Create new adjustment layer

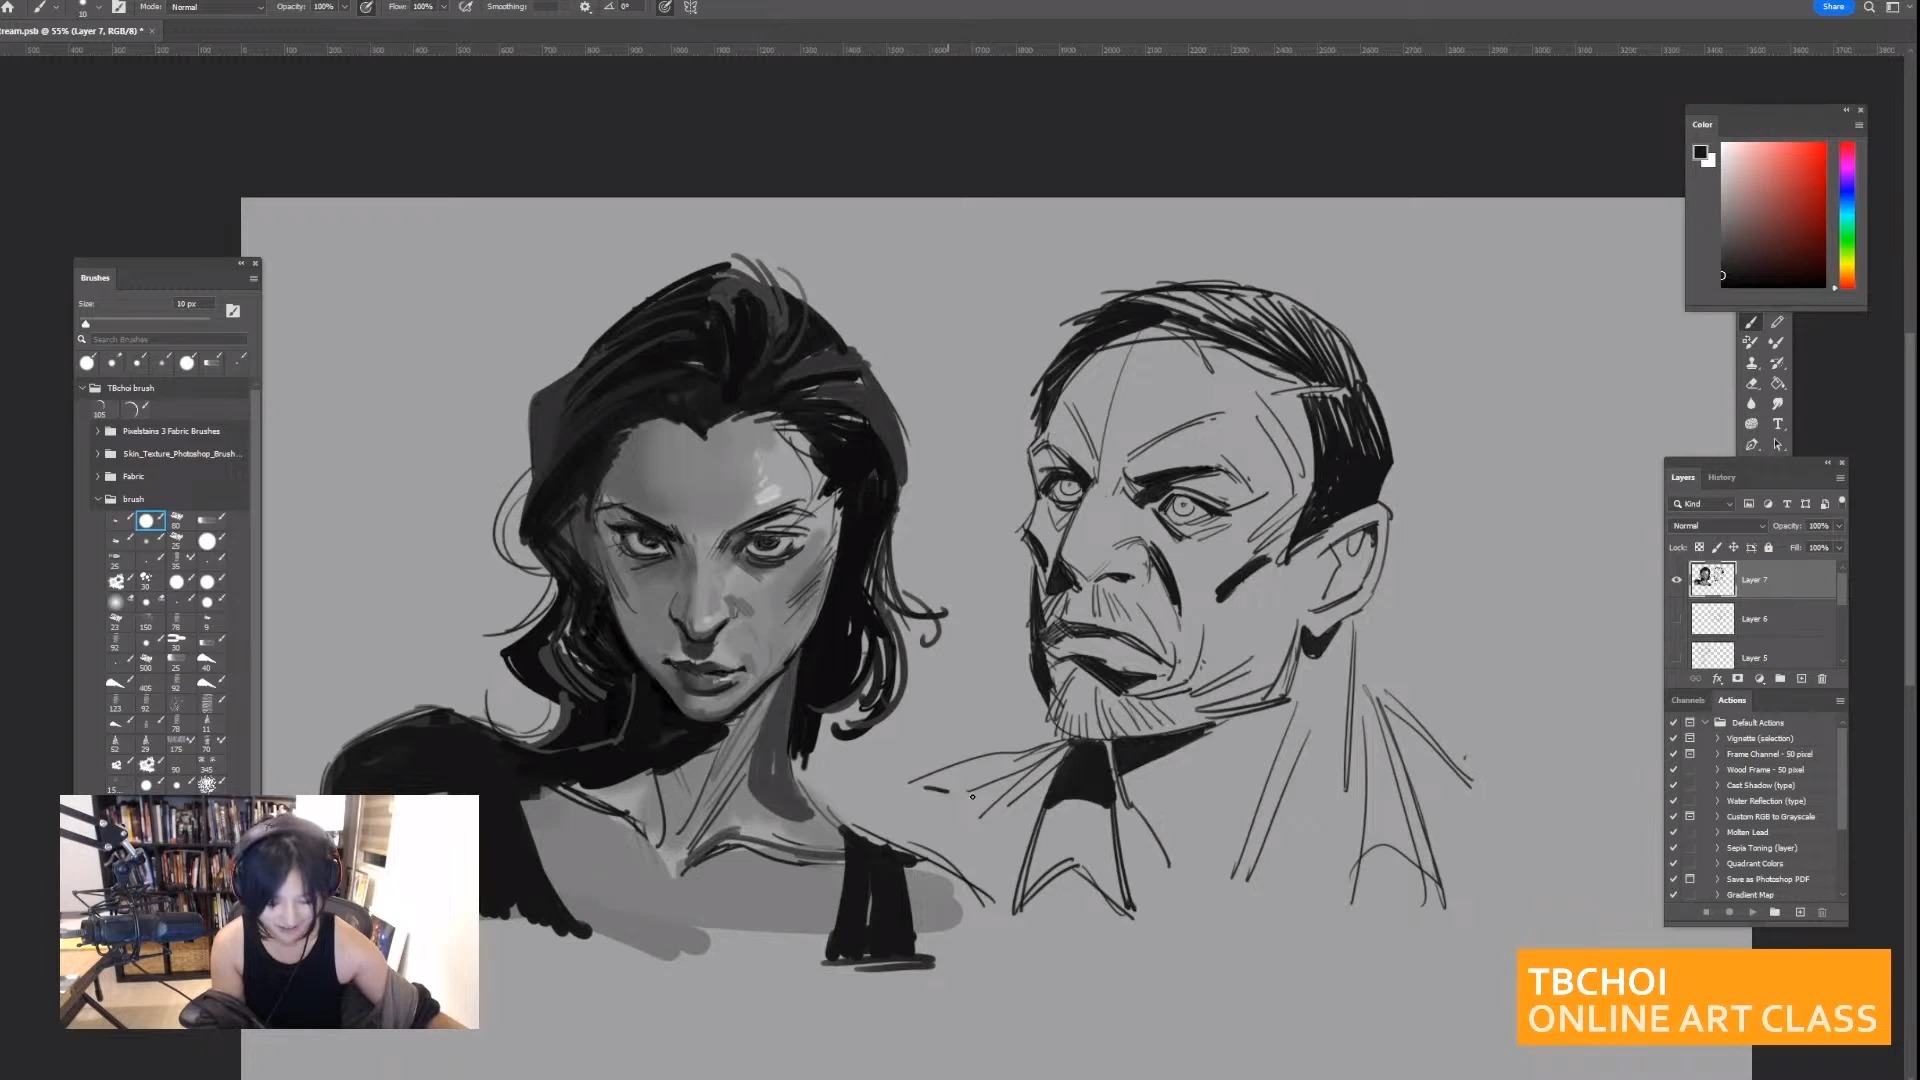pyautogui.click(x=1759, y=679)
